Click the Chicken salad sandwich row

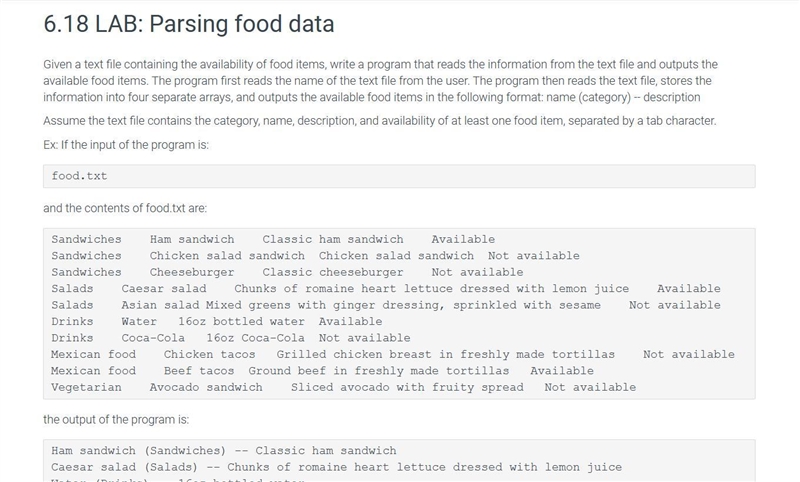click(x=315, y=256)
